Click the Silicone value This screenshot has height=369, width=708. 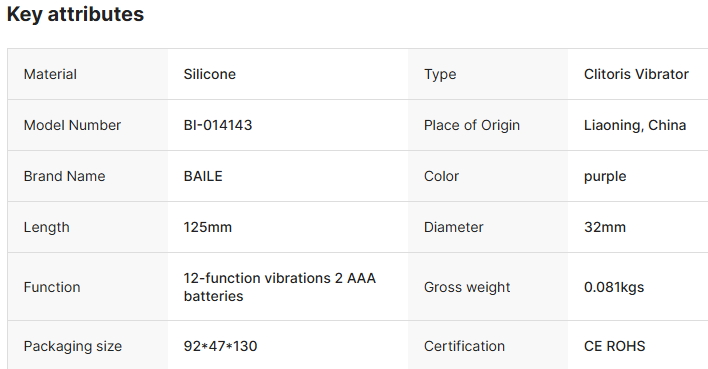(x=210, y=74)
